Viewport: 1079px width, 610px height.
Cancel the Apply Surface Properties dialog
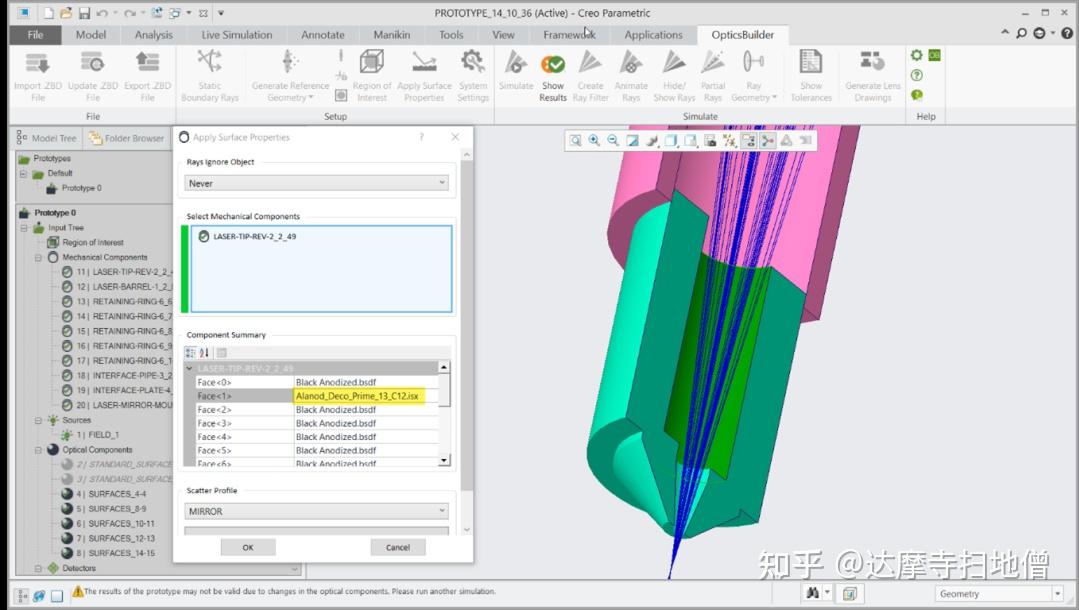[x=398, y=547]
